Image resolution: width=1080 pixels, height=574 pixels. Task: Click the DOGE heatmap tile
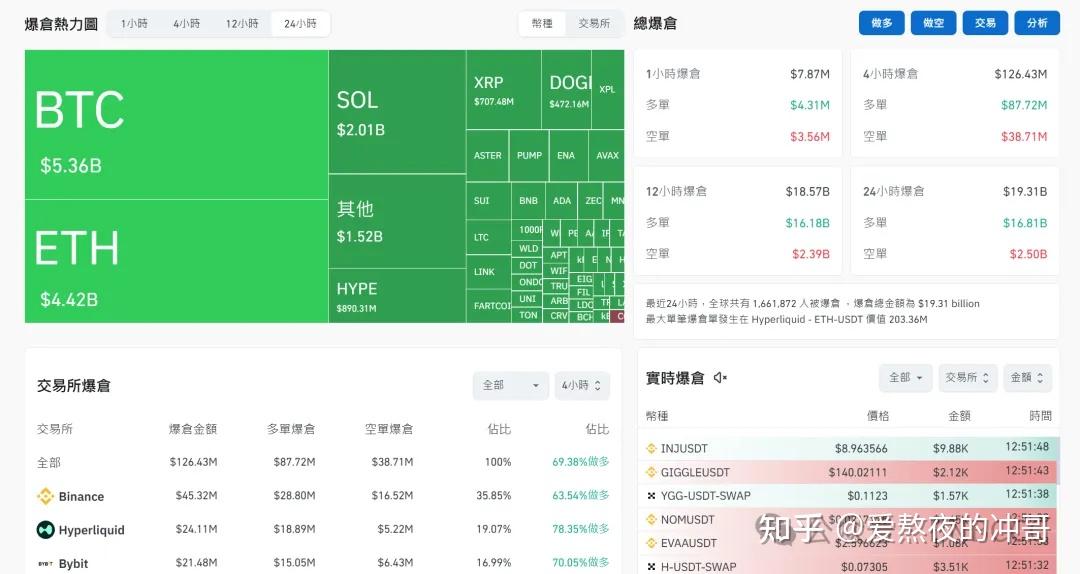click(x=566, y=90)
